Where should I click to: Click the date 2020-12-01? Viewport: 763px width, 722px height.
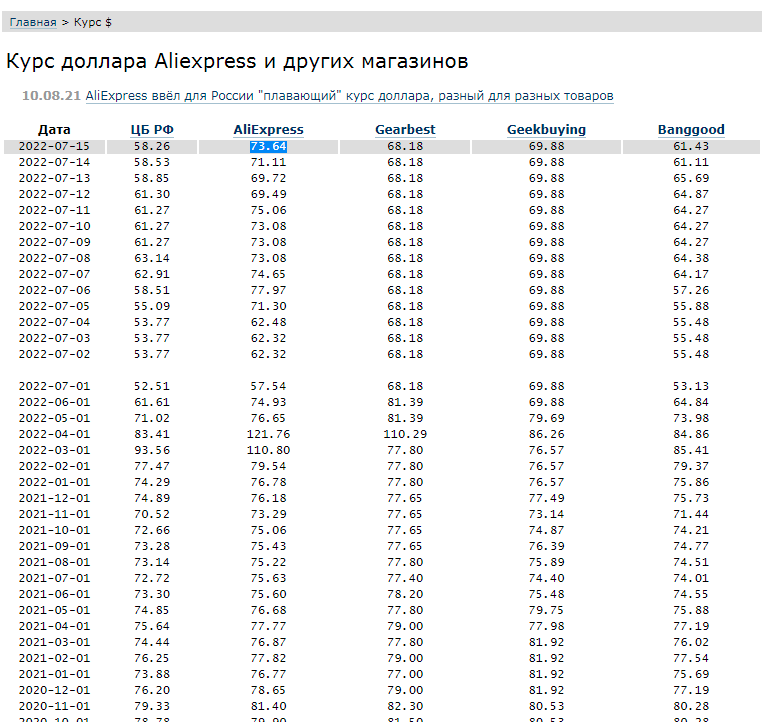[x=54, y=690]
